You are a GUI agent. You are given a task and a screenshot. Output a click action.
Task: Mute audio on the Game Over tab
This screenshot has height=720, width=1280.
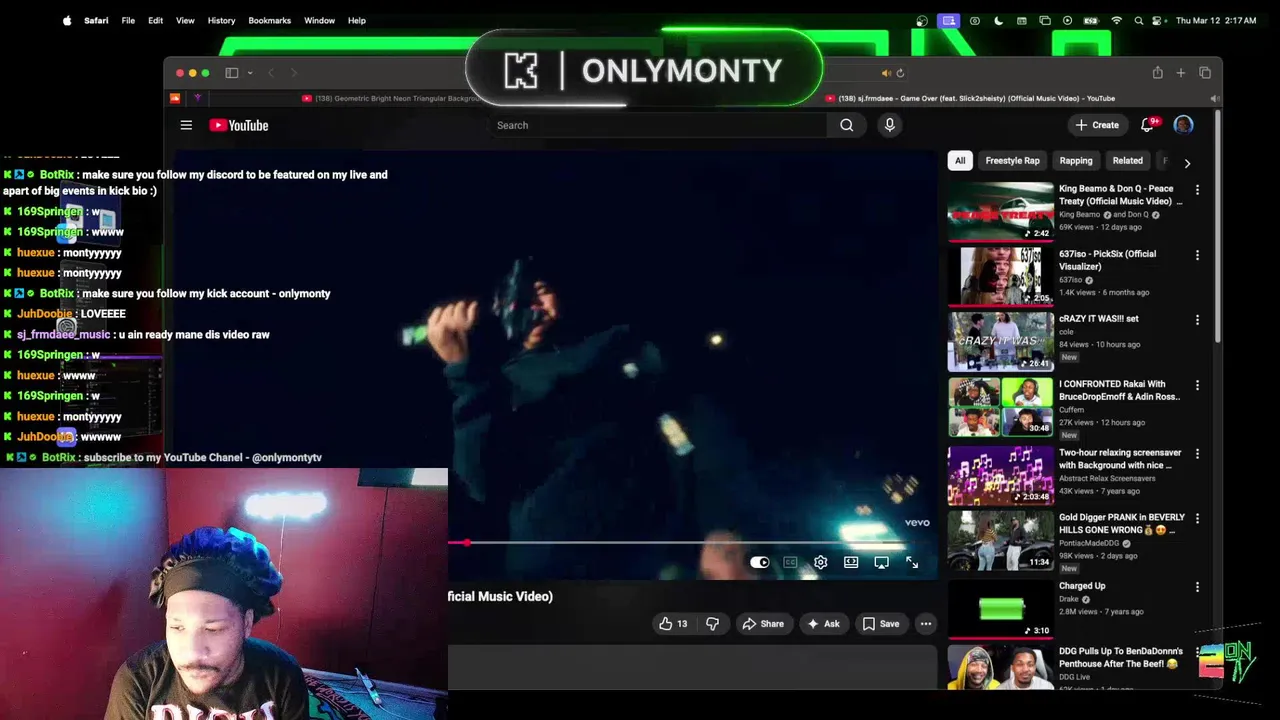1214,98
